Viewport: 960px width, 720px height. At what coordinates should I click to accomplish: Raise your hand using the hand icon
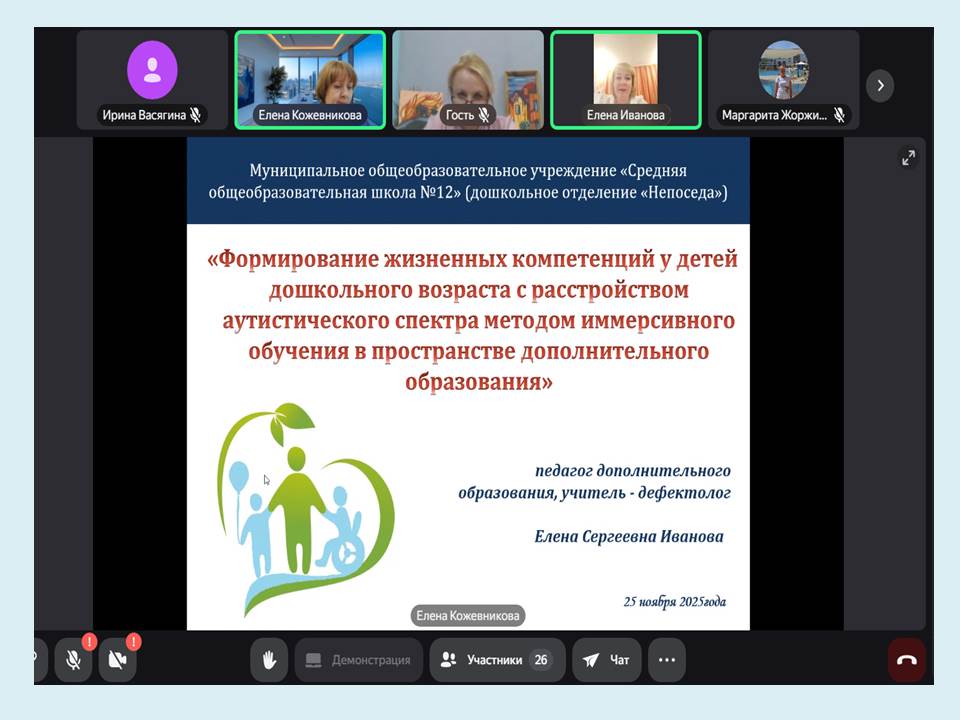coord(269,660)
